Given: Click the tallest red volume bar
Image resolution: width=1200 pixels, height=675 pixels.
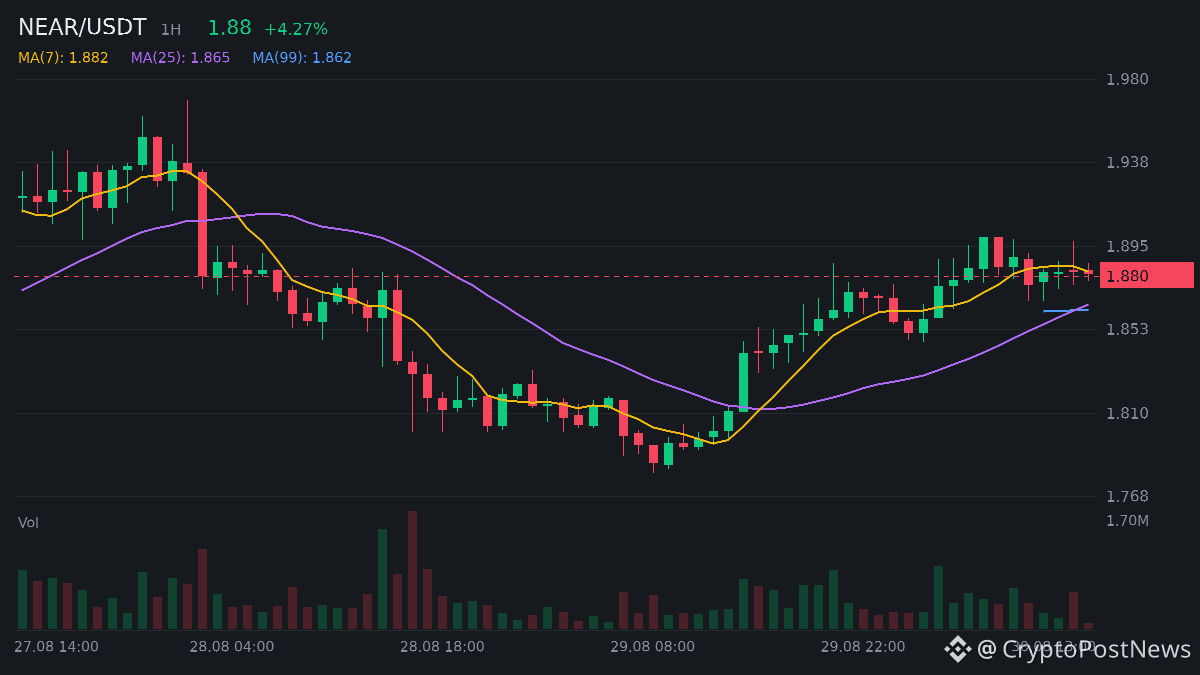Looking at the screenshot, I should point(412,570).
